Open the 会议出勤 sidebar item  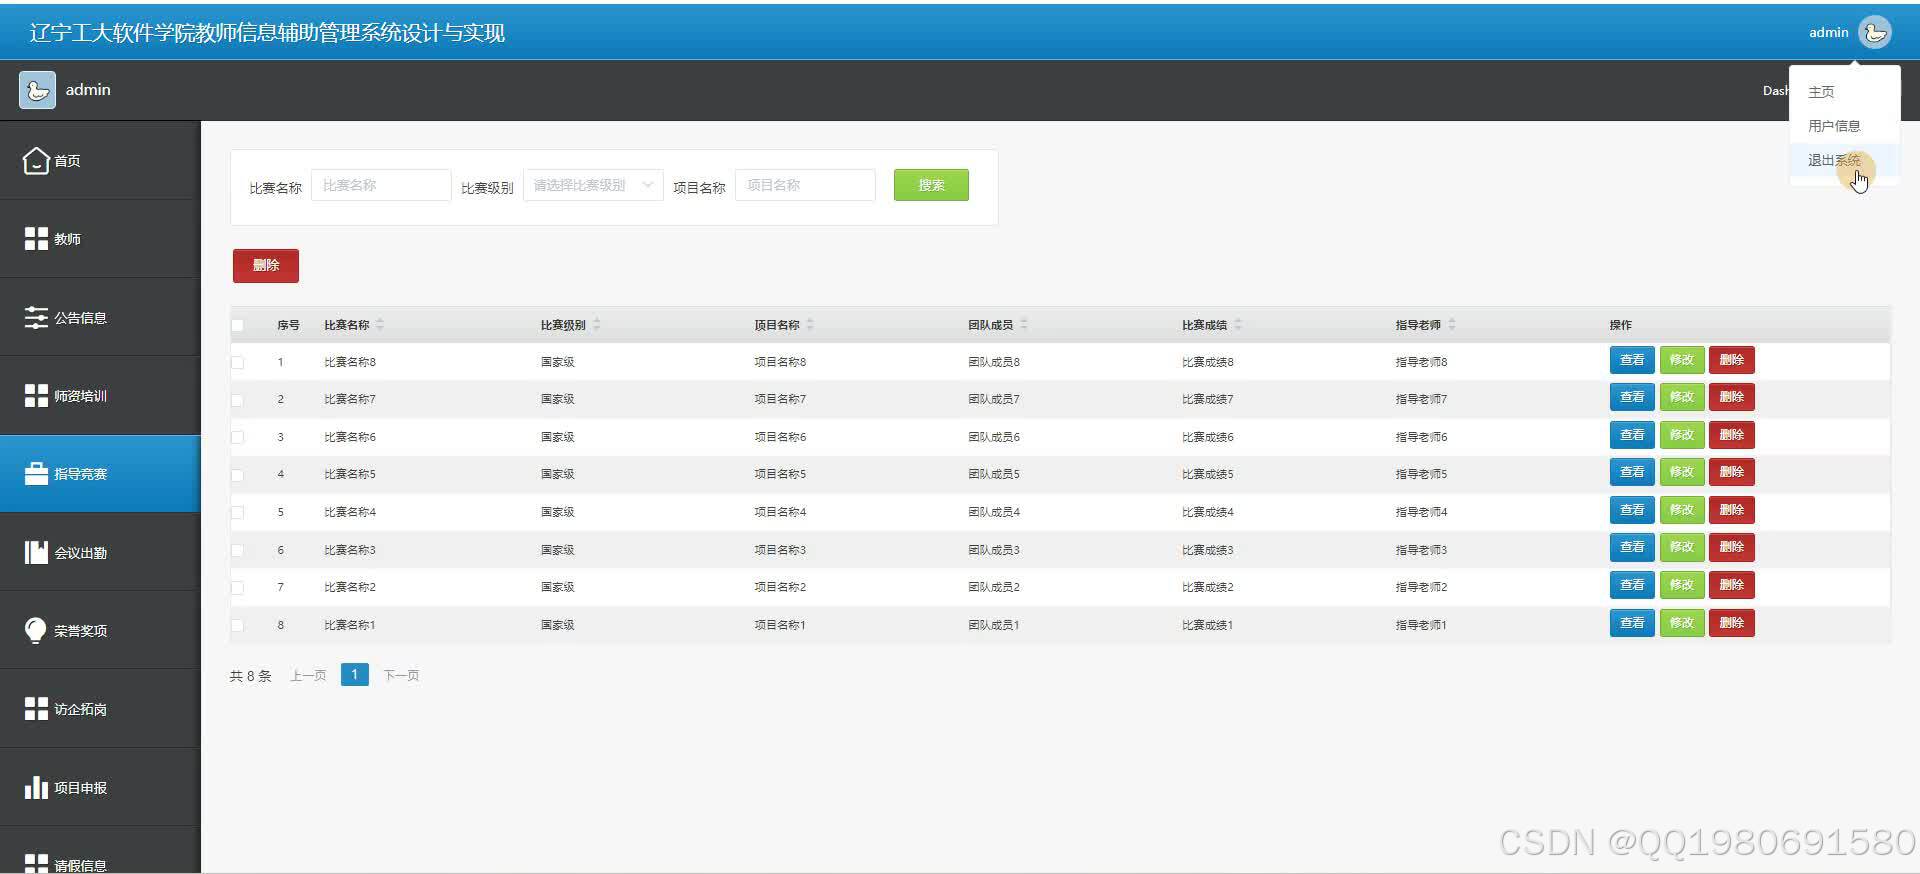[100, 552]
